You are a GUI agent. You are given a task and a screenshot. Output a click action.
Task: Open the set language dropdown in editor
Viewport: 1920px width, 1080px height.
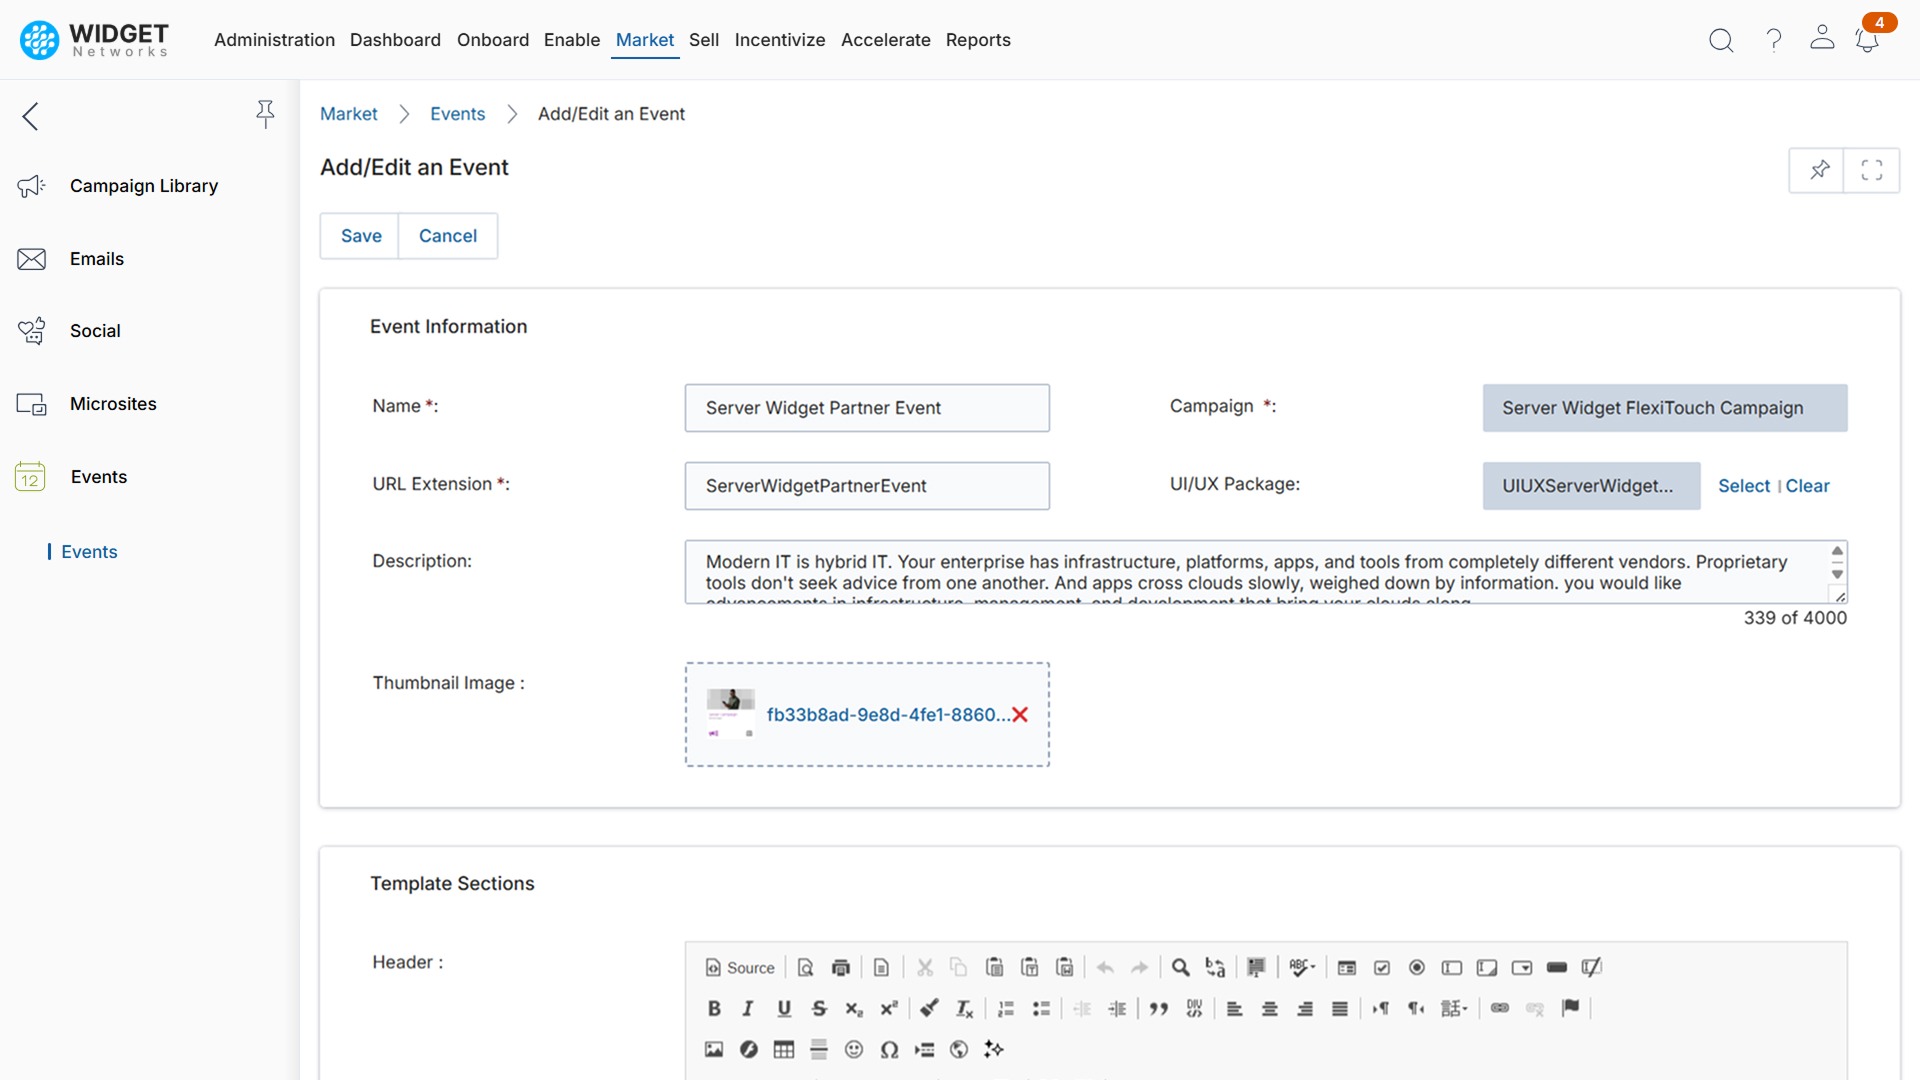point(1454,1008)
